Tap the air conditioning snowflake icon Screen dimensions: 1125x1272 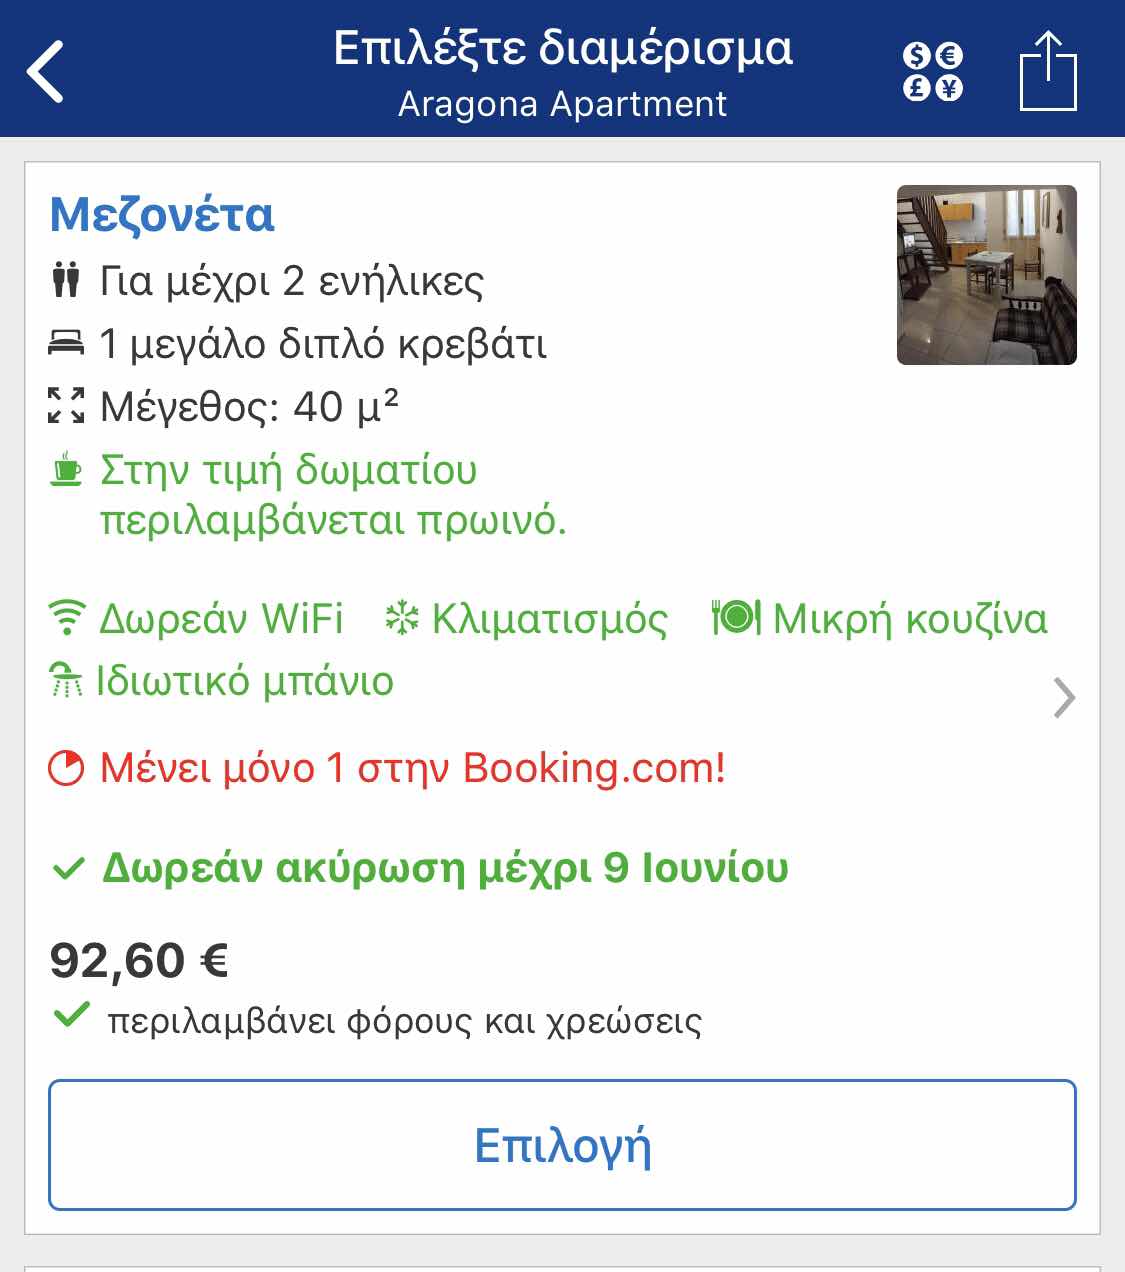(x=402, y=618)
